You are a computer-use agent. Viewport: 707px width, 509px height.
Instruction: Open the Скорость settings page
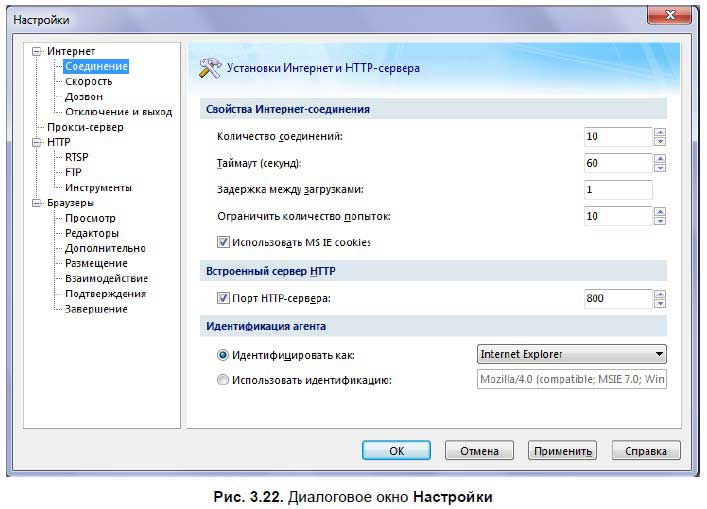click(88, 82)
